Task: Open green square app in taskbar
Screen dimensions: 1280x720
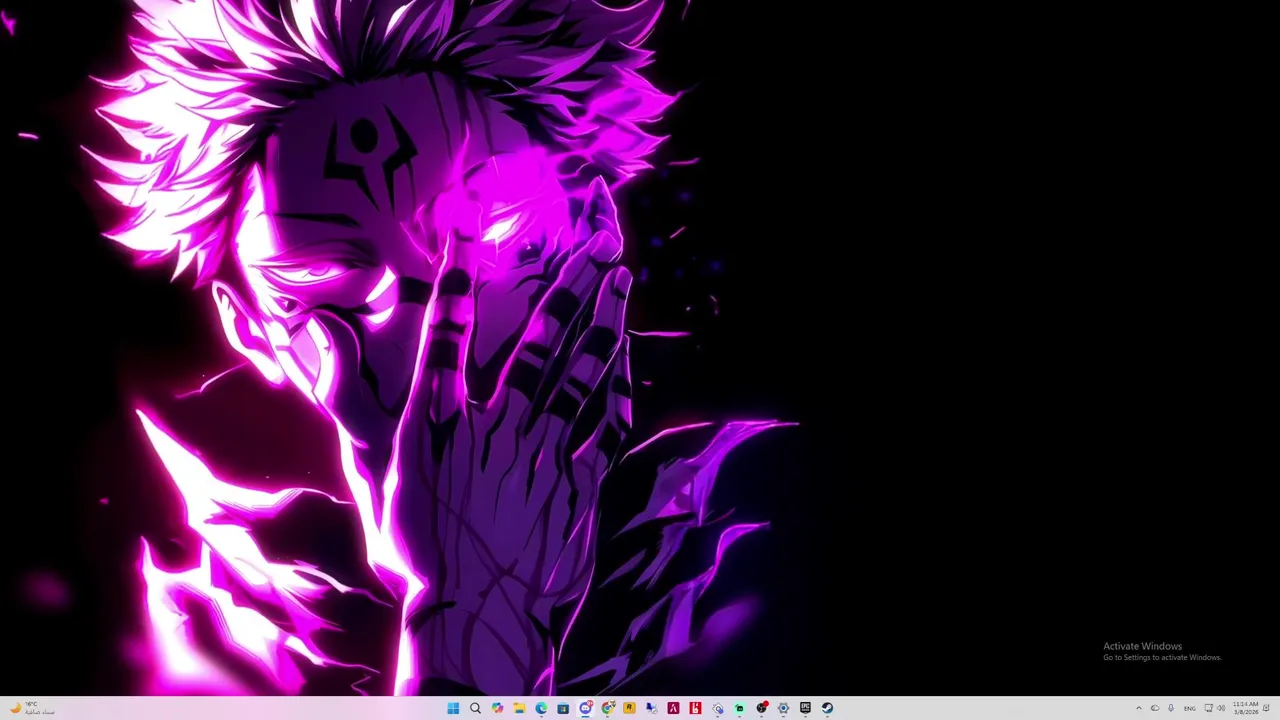Action: pyautogui.click(x=739, y=708)
